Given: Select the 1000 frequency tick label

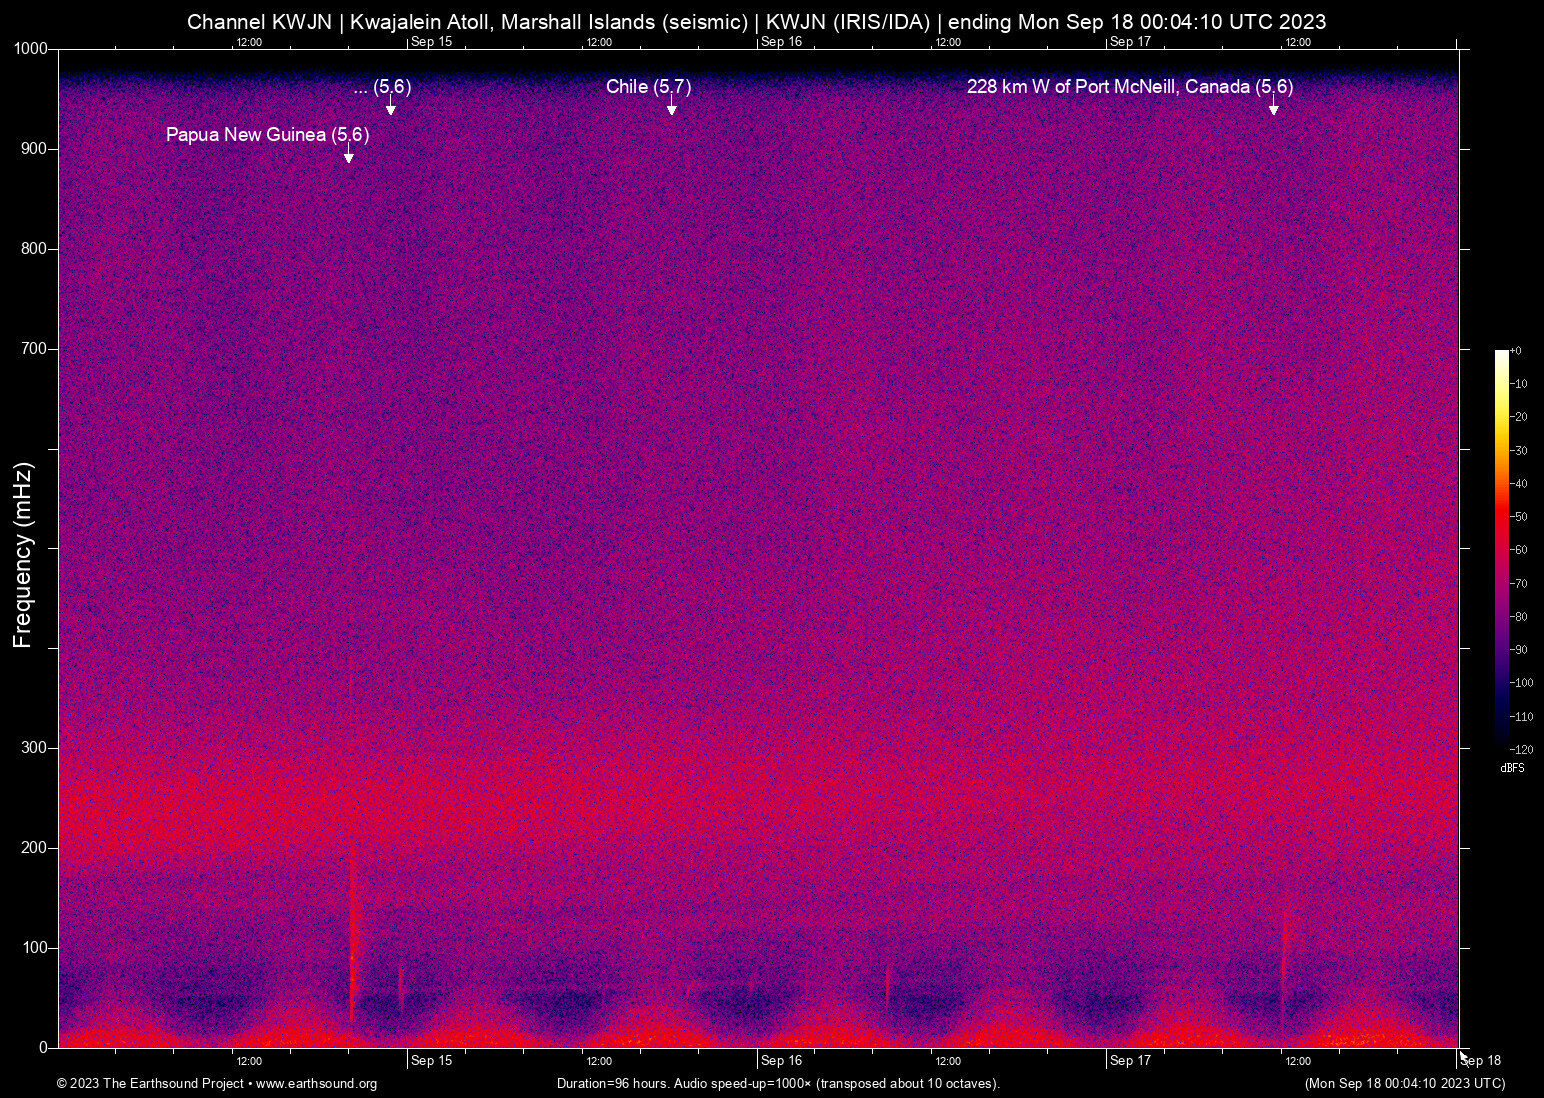Looking at the screenshot, I should tap(31, 47).
